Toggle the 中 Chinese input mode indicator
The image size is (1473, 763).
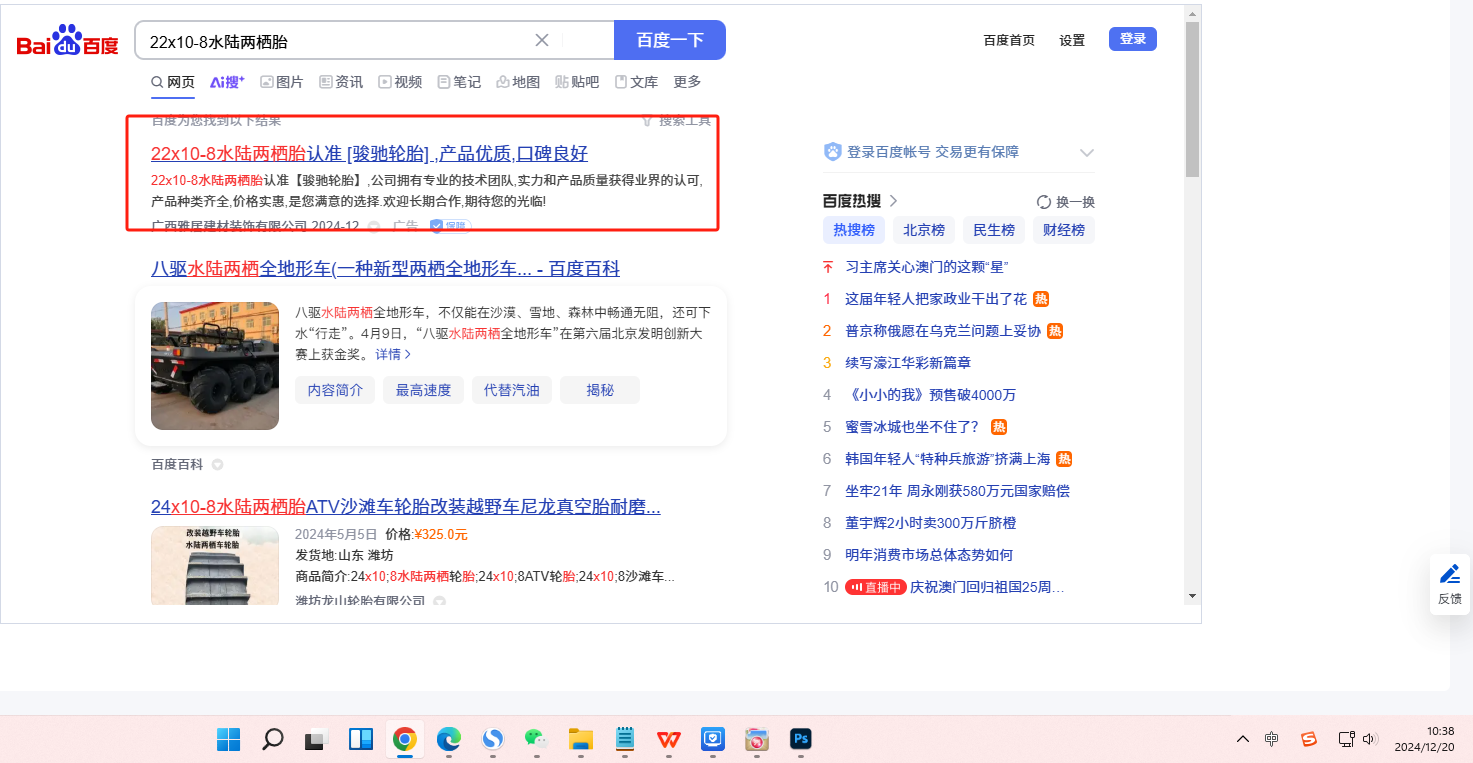[x=1271, y=739]
